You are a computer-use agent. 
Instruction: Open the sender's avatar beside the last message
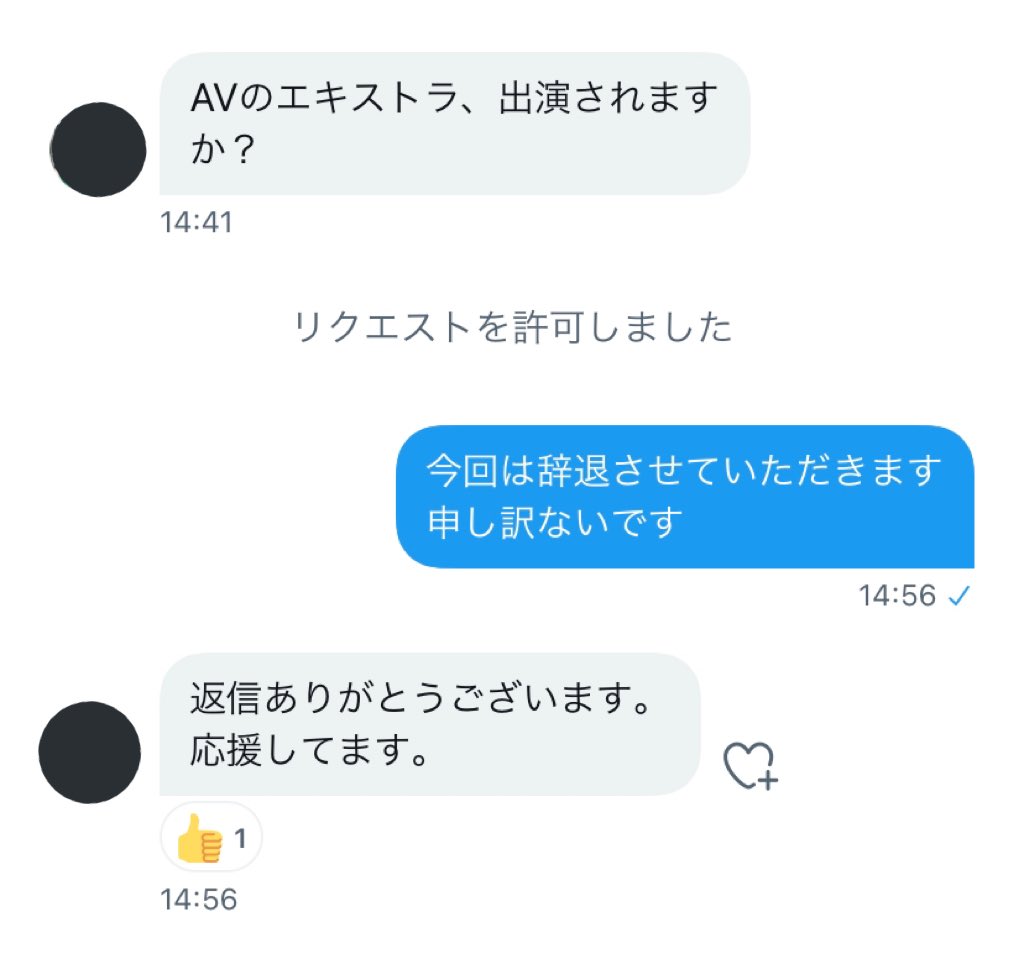[89, 753]
